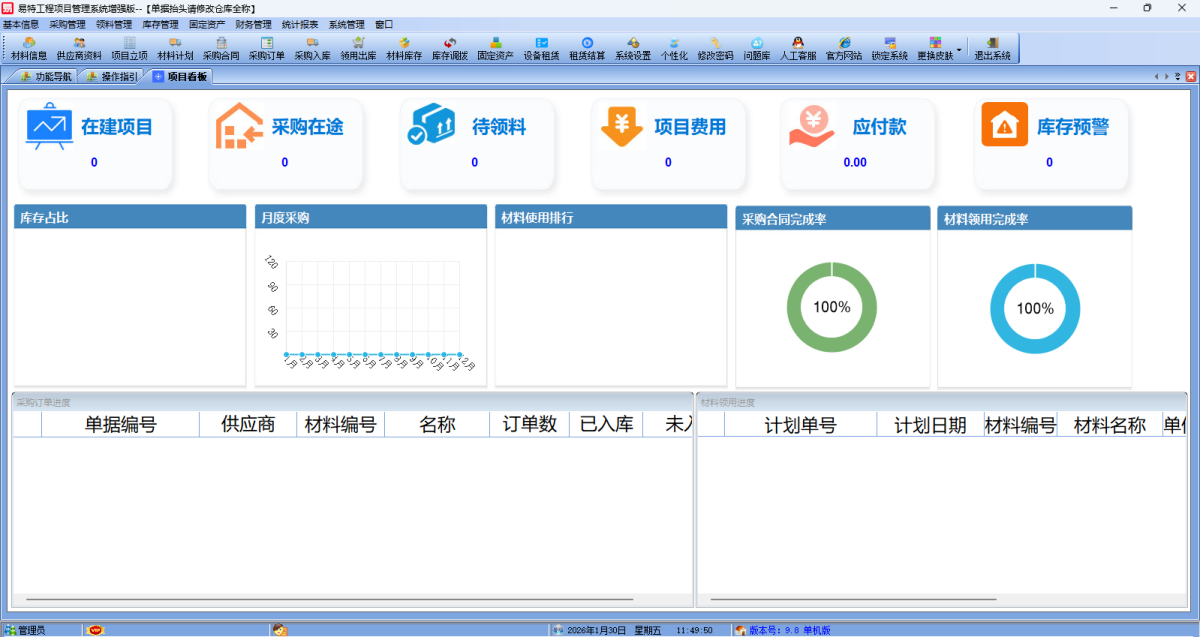This screenshot has height=637, width=1200.
Task: Expand the tab list overflow chevron
Action: 1177,76
